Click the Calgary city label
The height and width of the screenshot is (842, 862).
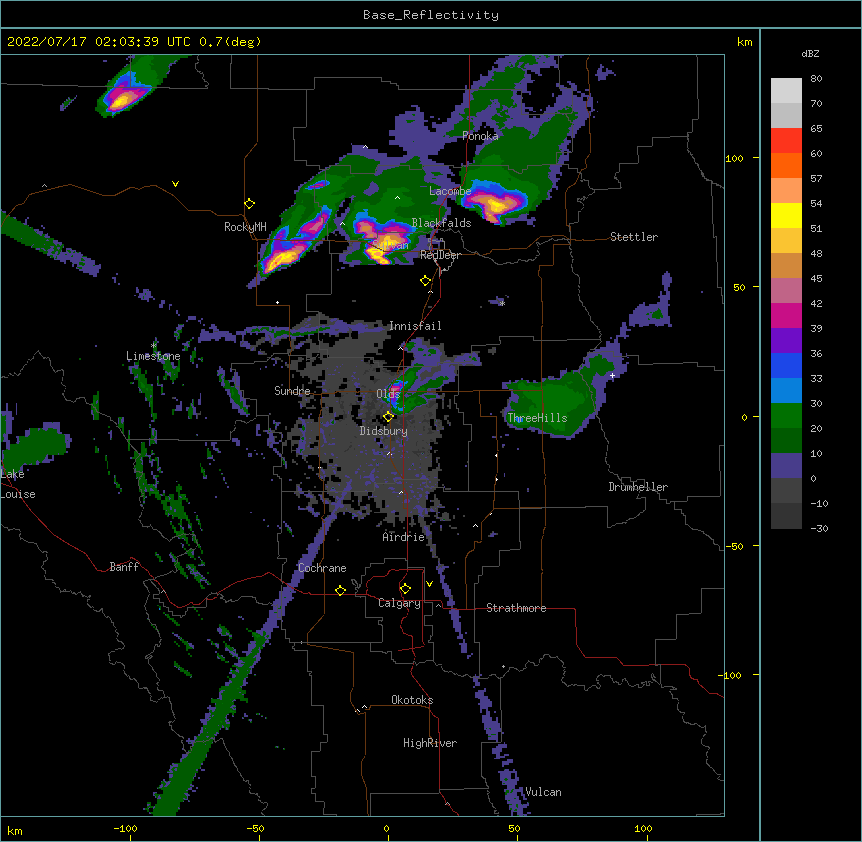pyautogui.click(x=399, y=603)
